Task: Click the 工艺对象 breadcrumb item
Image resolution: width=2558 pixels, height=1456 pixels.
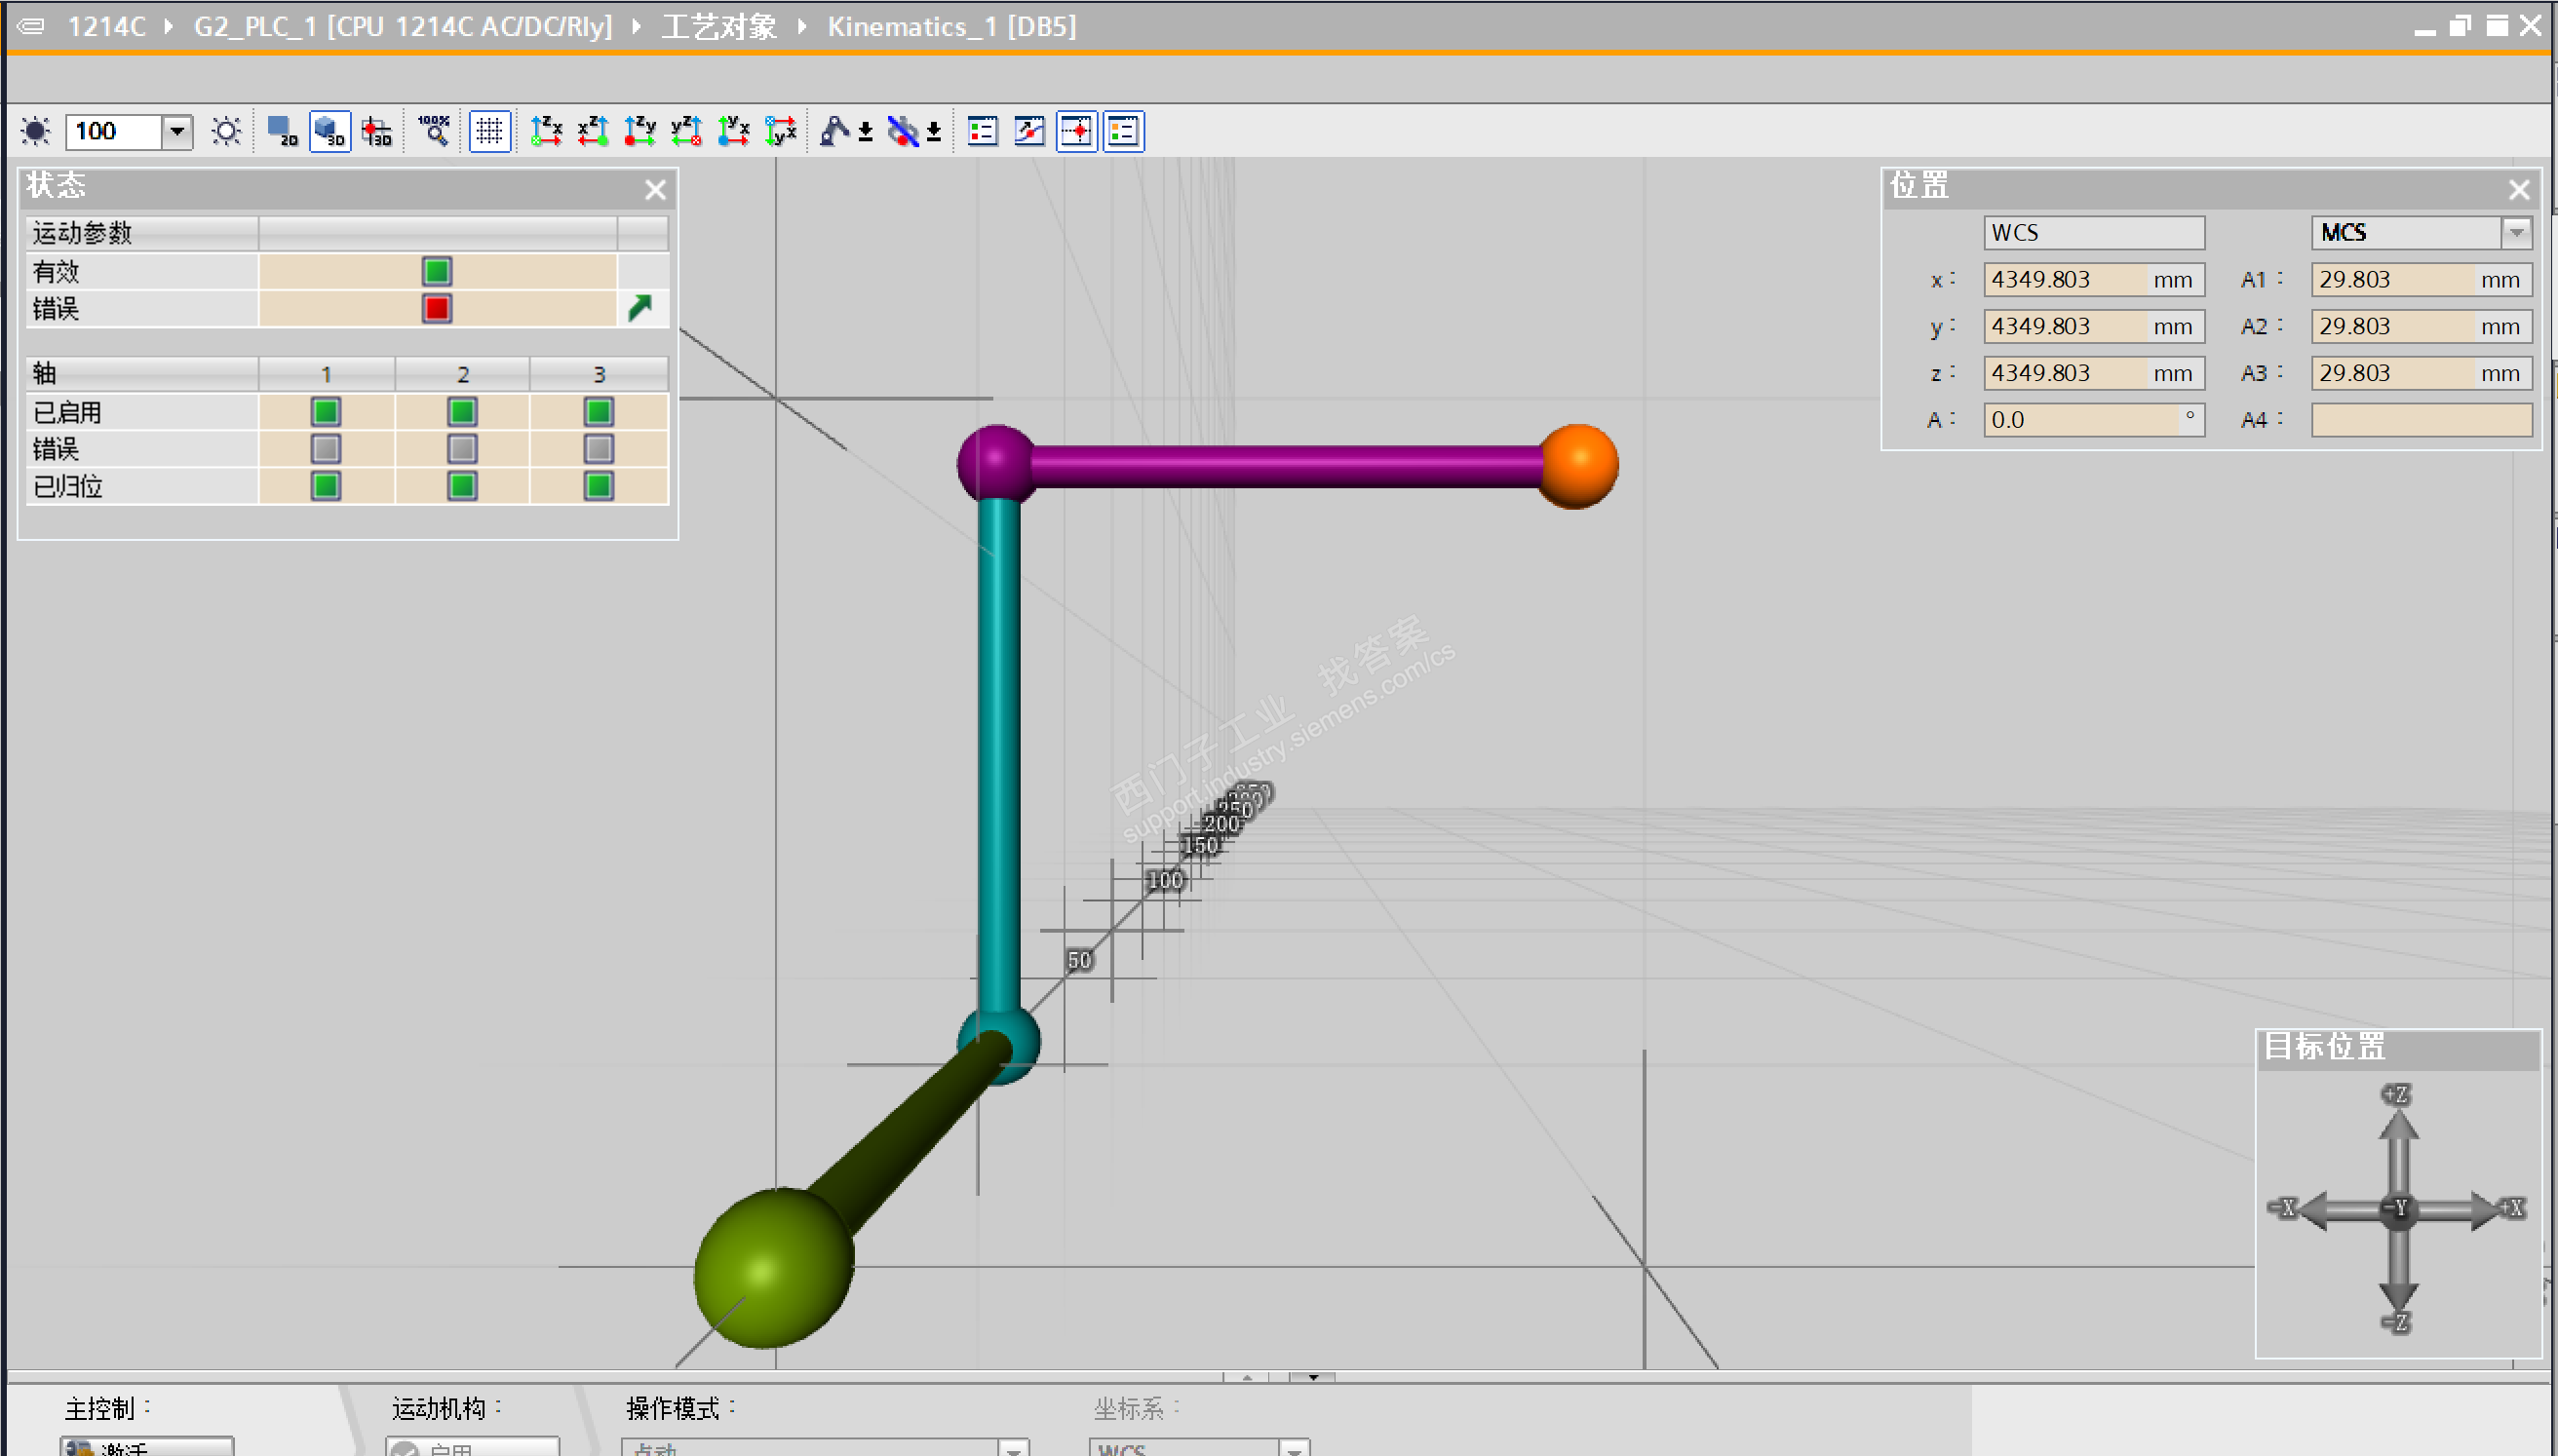Action: (x=719, y=26)
